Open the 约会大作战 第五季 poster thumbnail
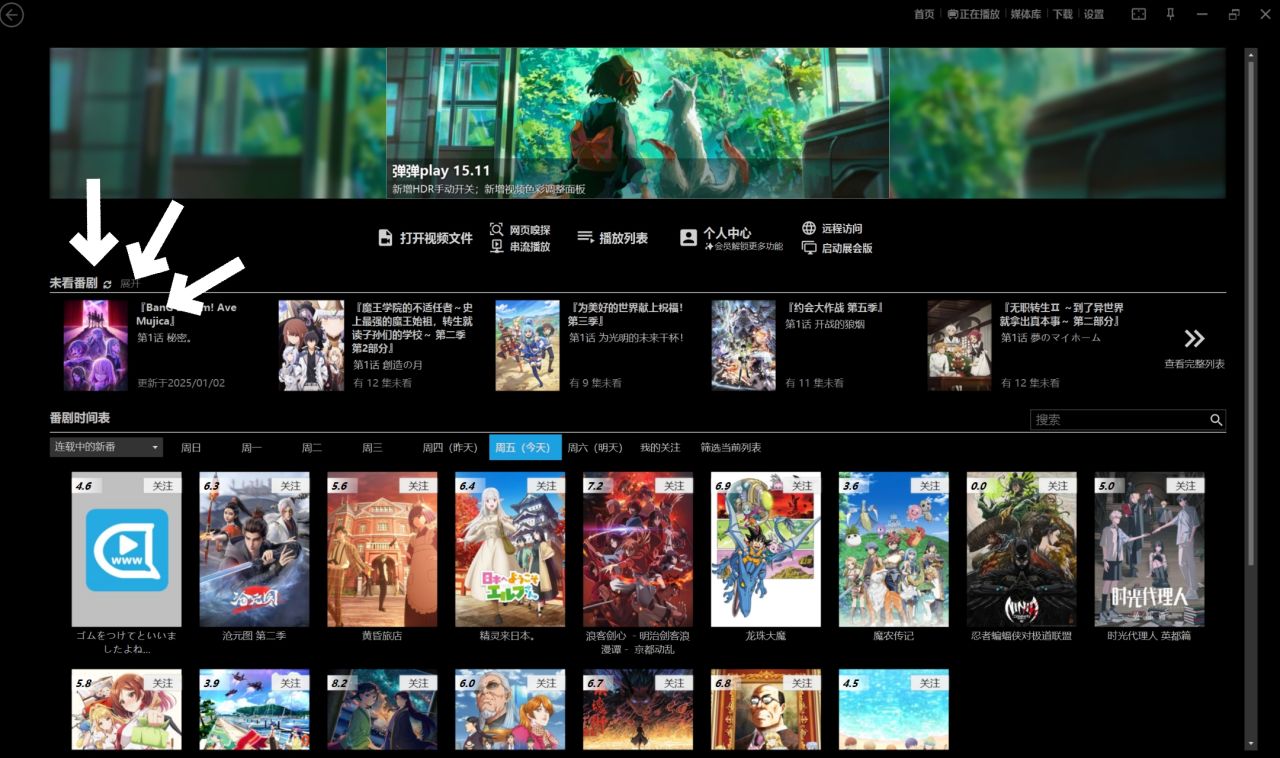Image resolution: width=1280 pixels, height=758 pixels. (x=744, y=345)
